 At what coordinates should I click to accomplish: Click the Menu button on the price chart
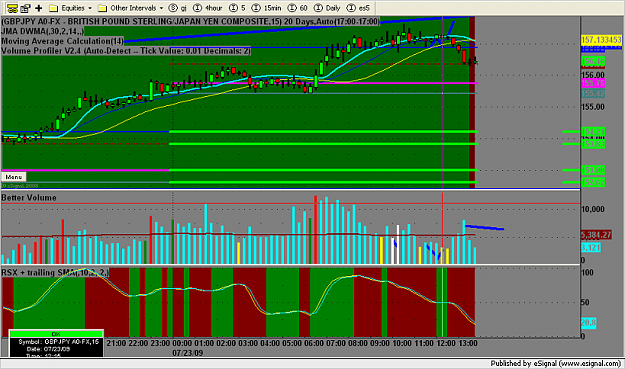pyautogui.click(x=14, y=177)
